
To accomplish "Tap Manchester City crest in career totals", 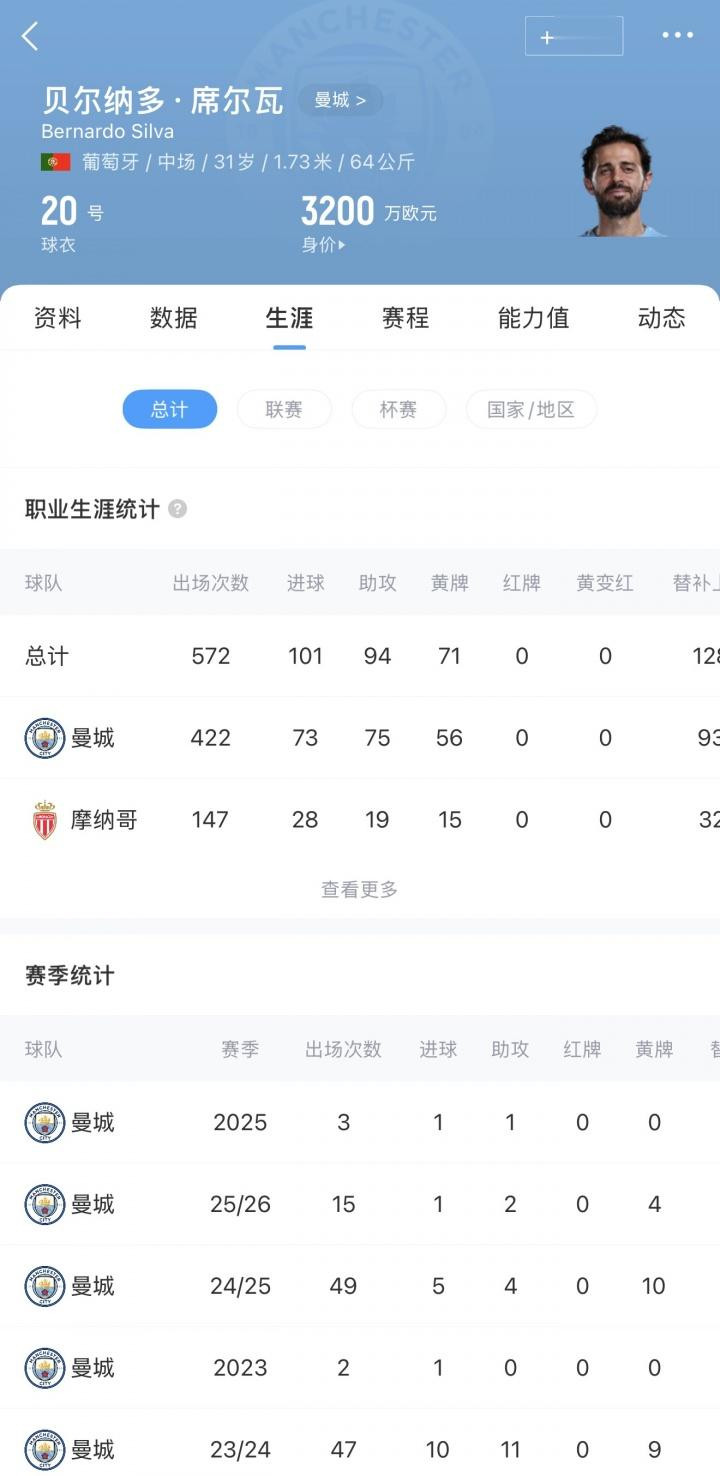I will [44, 738].
